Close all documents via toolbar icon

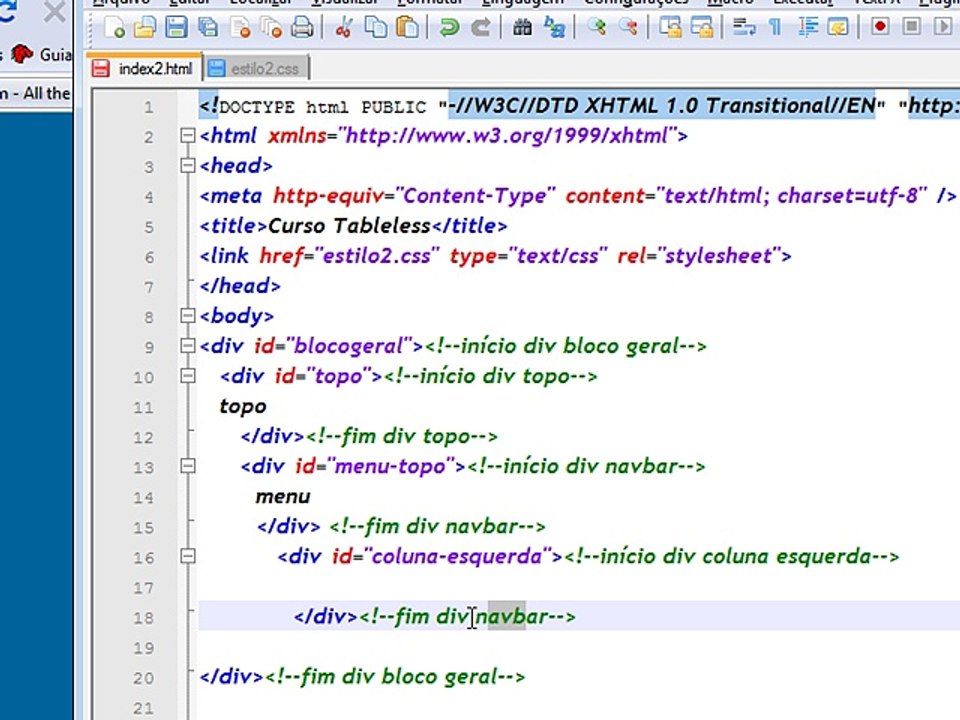click(x=271, y=27)
